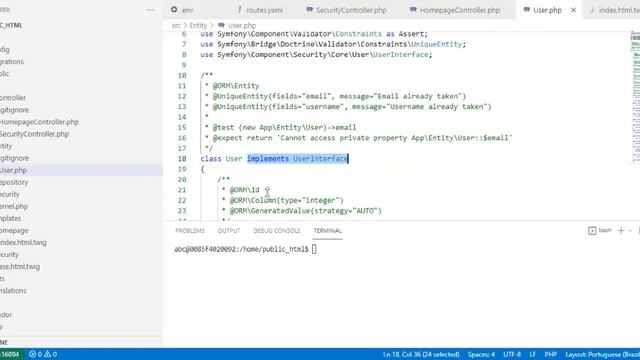Screen dimensions: 640x360
Task: Switch to the SecurityController.php tab
Action: 347,10
